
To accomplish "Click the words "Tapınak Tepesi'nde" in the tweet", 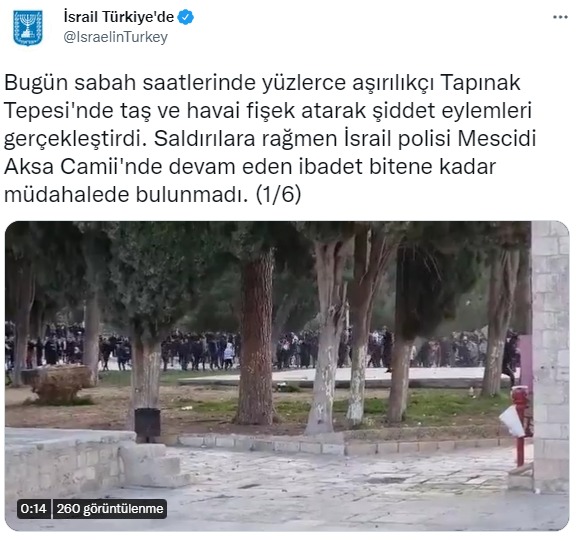I will coord(262,97).
